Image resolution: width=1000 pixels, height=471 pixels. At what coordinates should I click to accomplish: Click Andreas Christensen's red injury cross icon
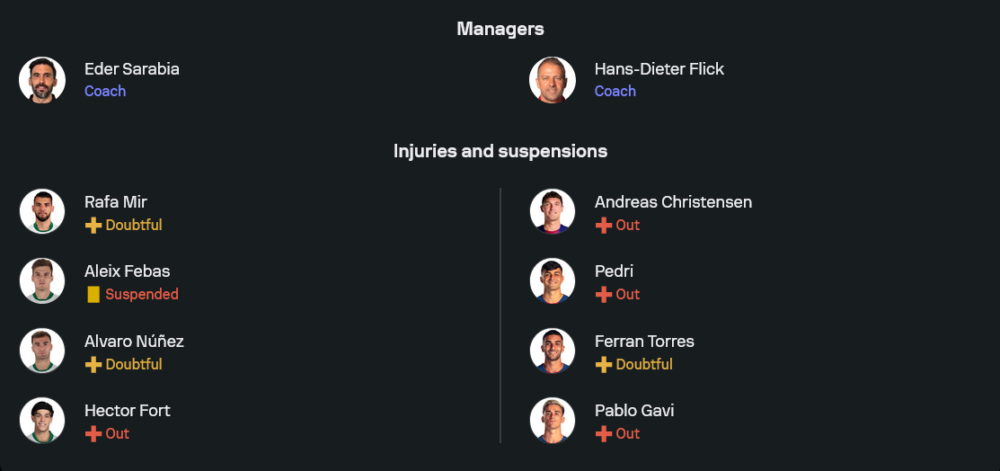coord(603,226)
